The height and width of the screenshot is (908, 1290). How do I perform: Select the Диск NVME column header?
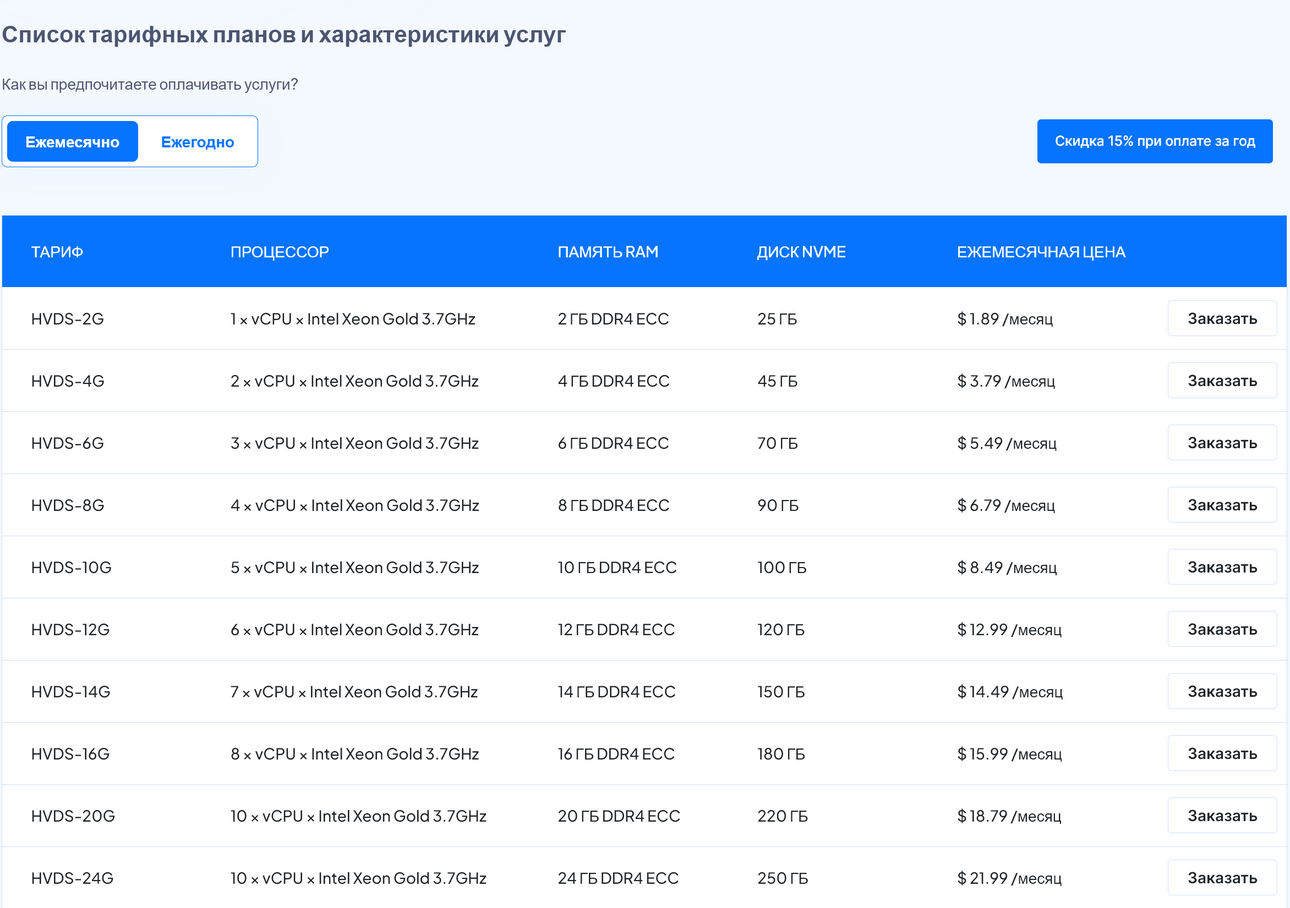(801, 252)
